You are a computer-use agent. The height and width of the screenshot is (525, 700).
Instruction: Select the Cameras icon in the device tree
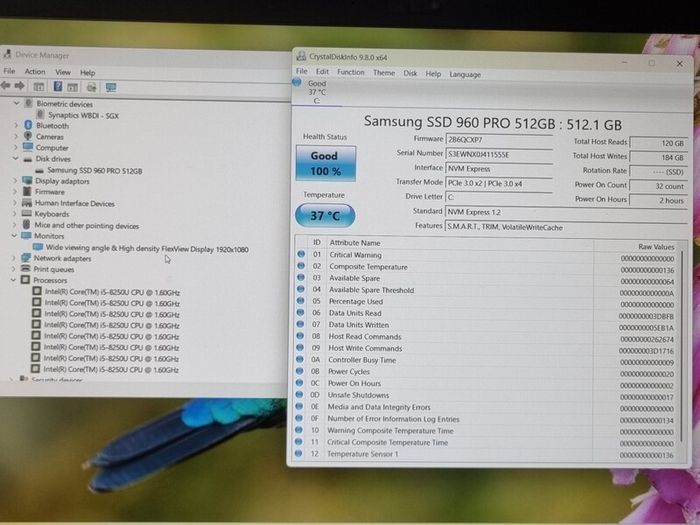pyautogui.click(x=28, y=136)
